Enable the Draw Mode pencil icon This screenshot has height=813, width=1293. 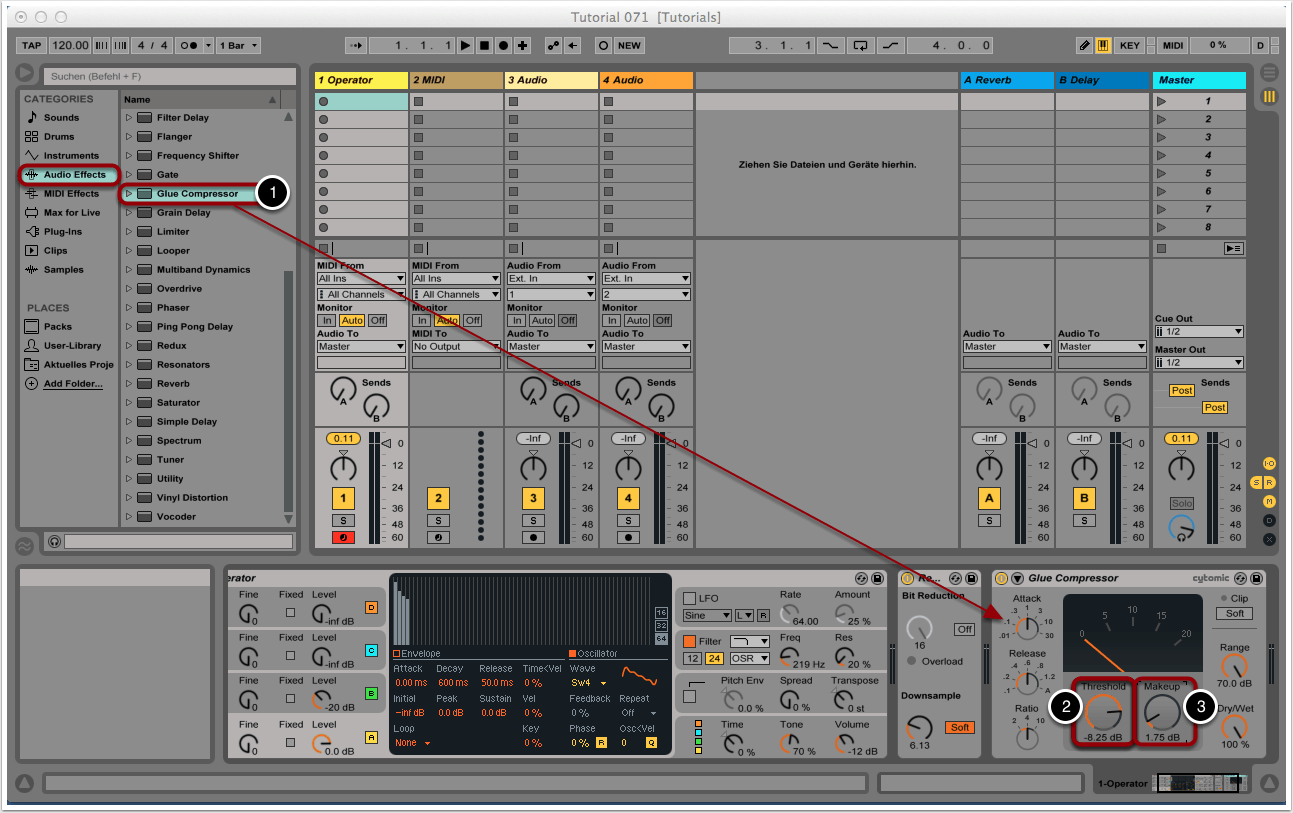pos(1085,46)
